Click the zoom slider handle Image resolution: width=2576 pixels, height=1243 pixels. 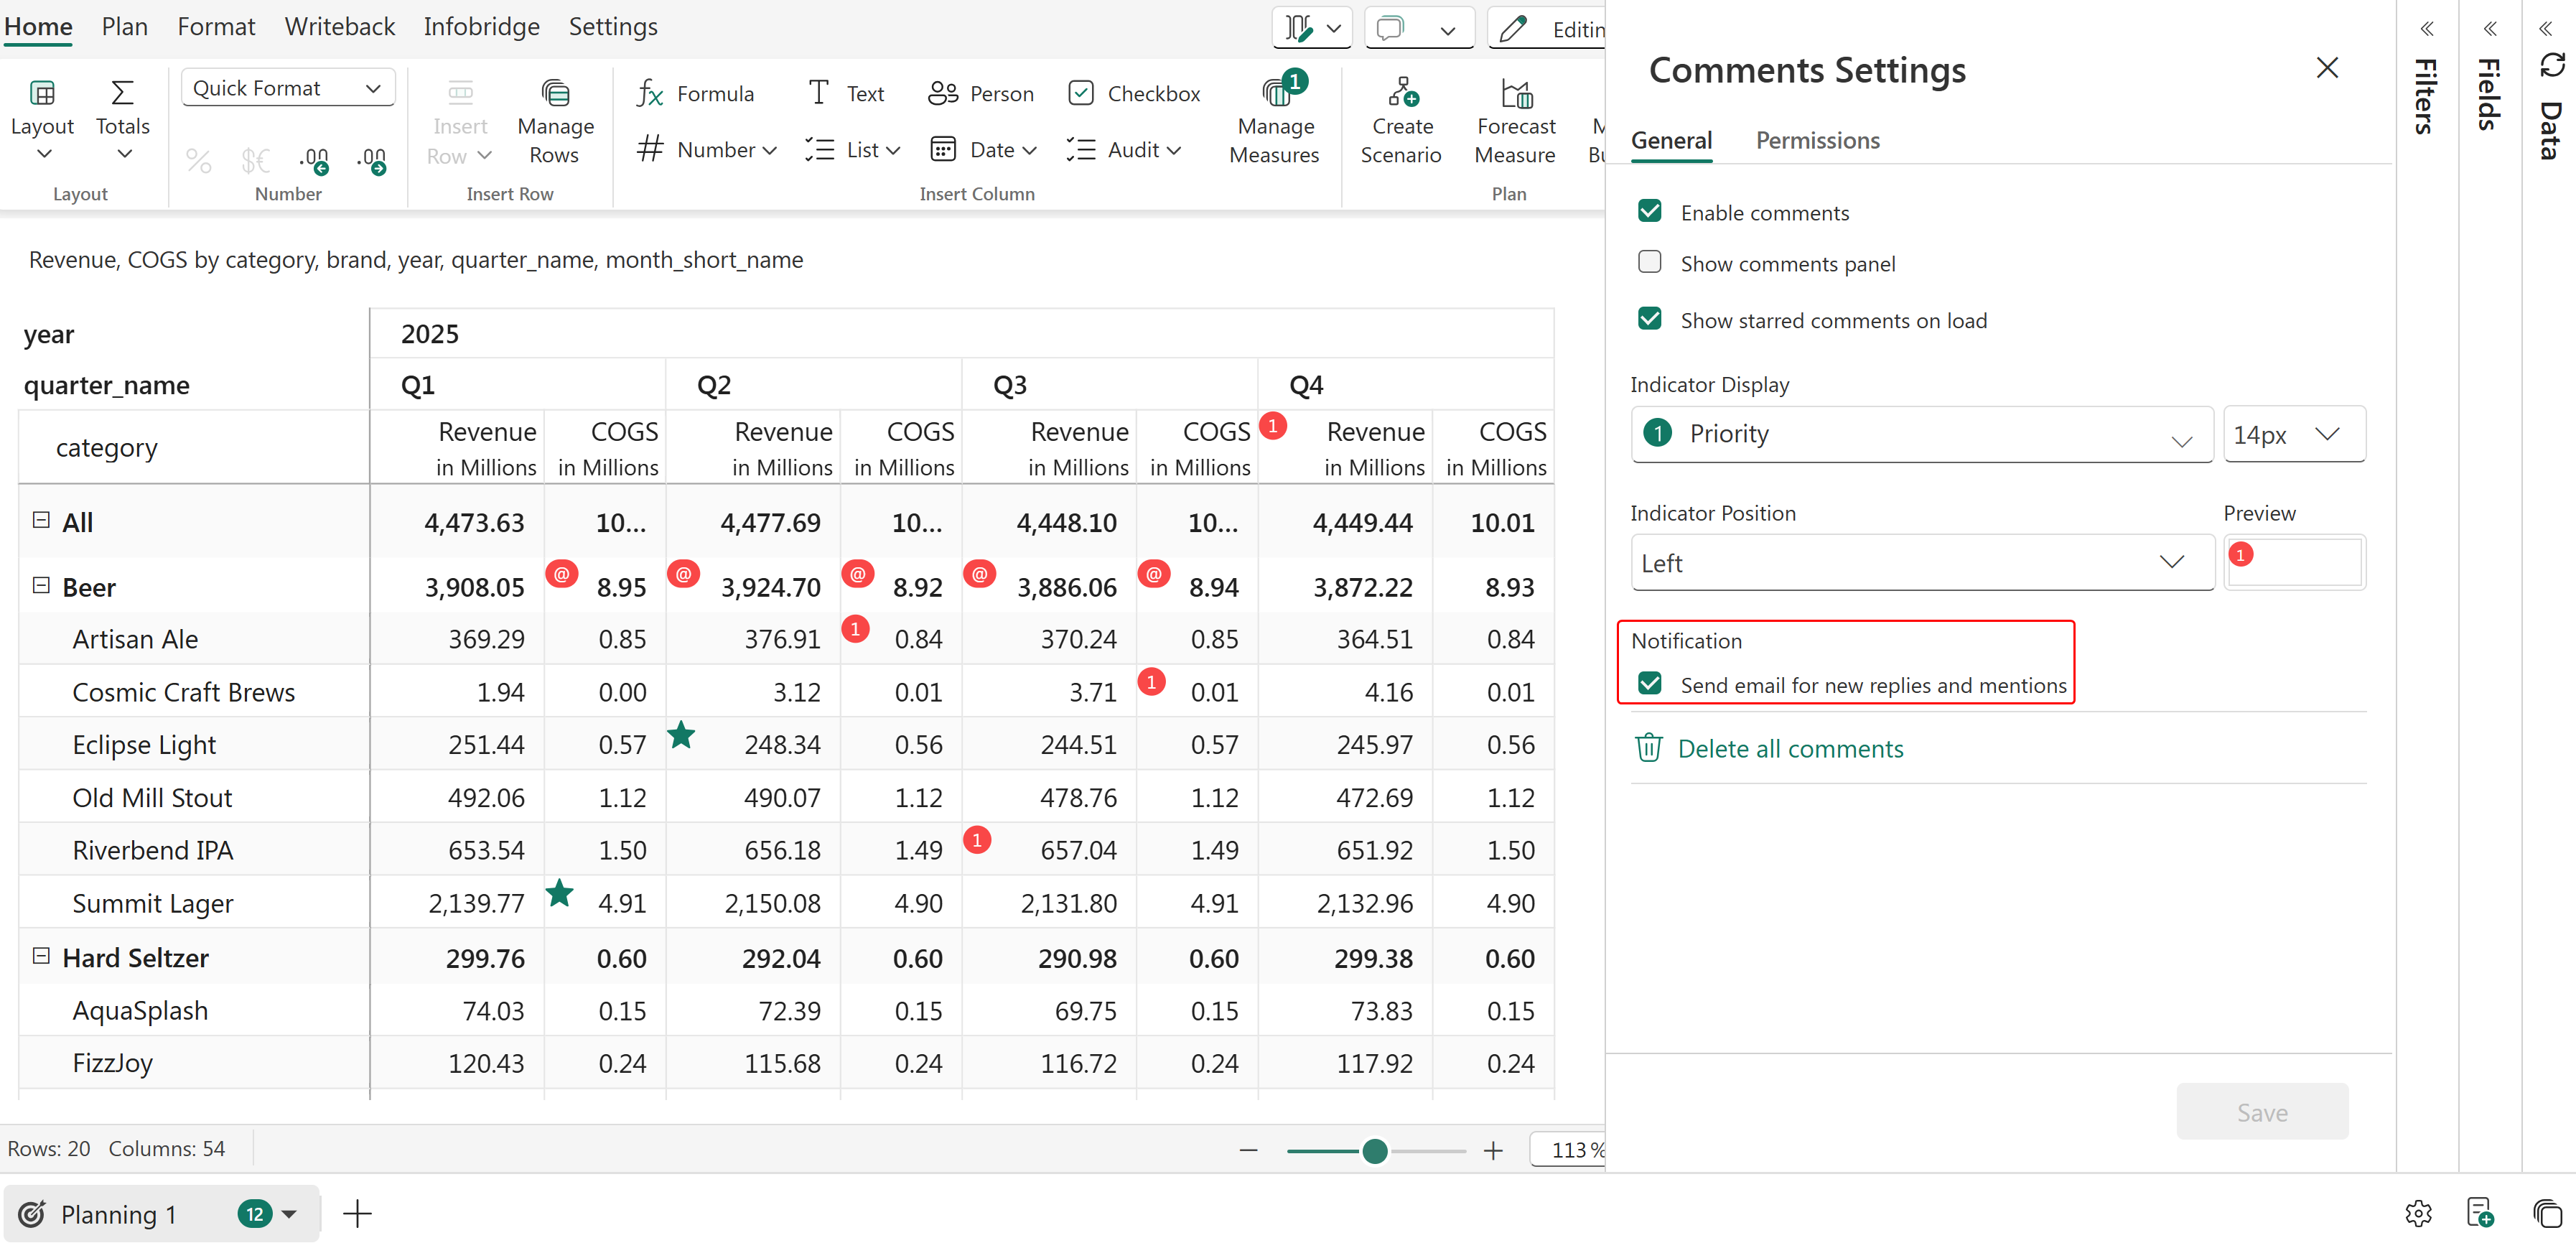[1375, 1150]
